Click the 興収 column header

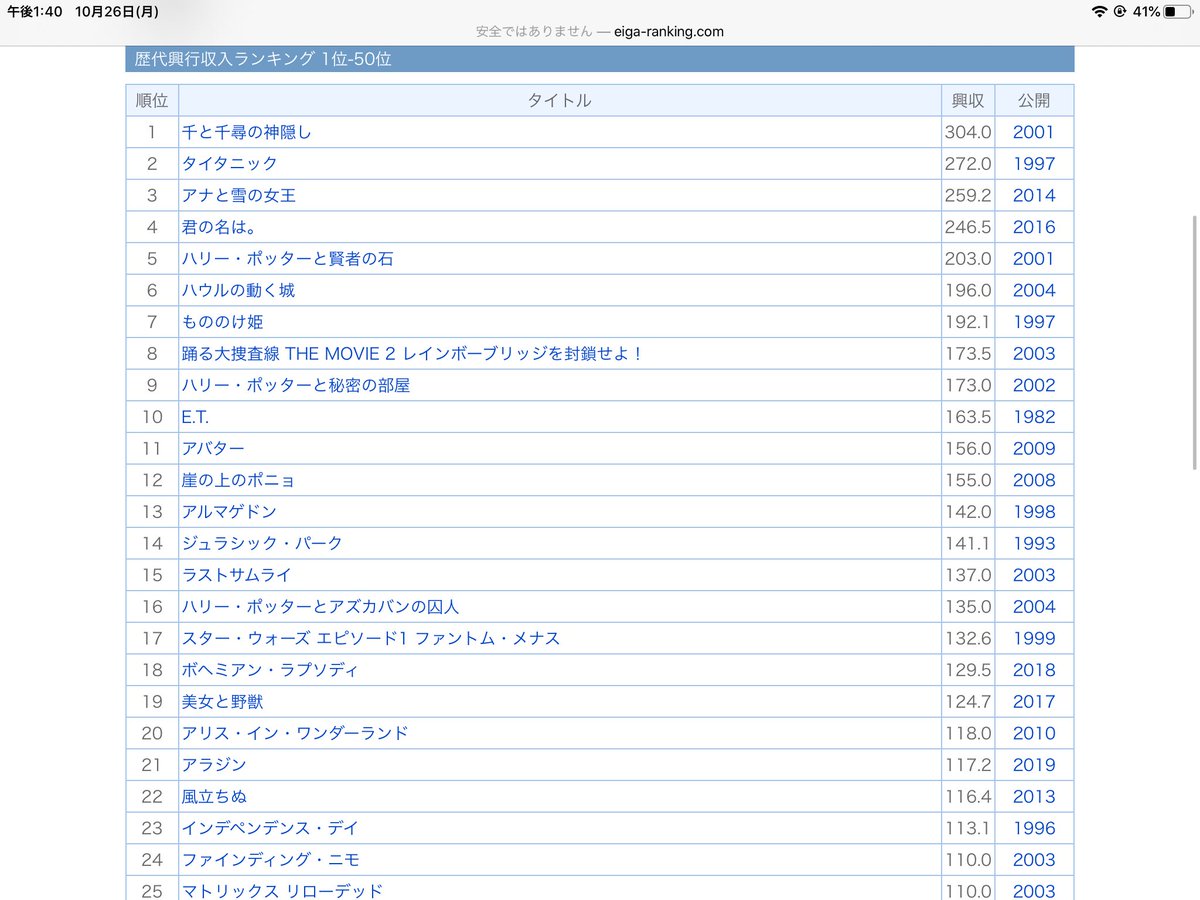pyautogui.click(x=968, y=100)
